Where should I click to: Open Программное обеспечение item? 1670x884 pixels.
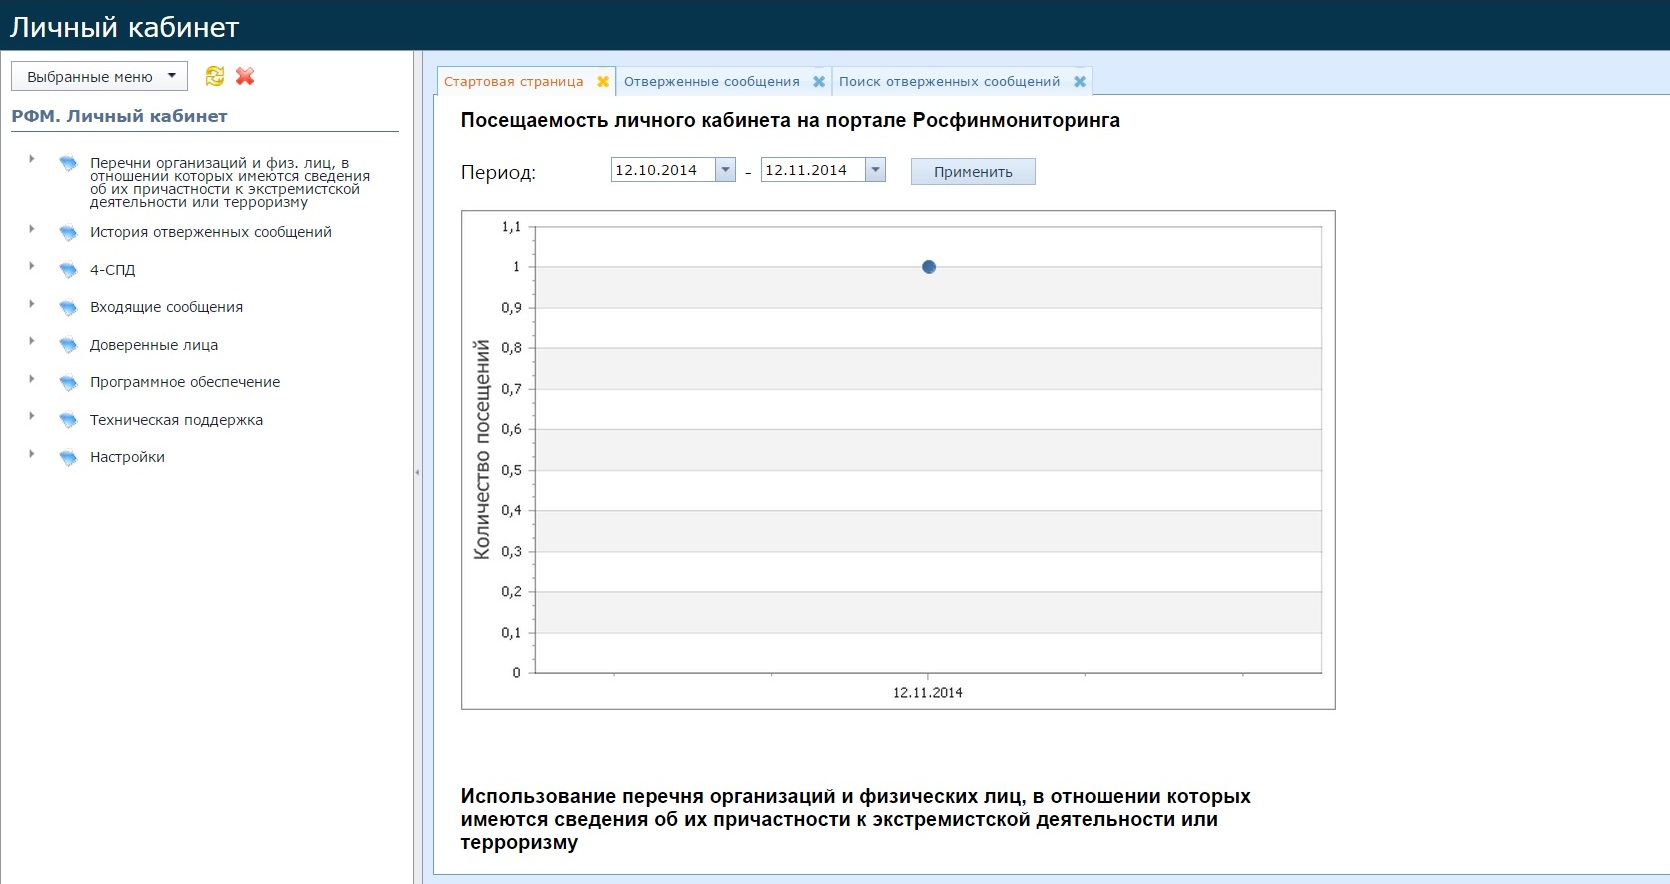[185, 382]
